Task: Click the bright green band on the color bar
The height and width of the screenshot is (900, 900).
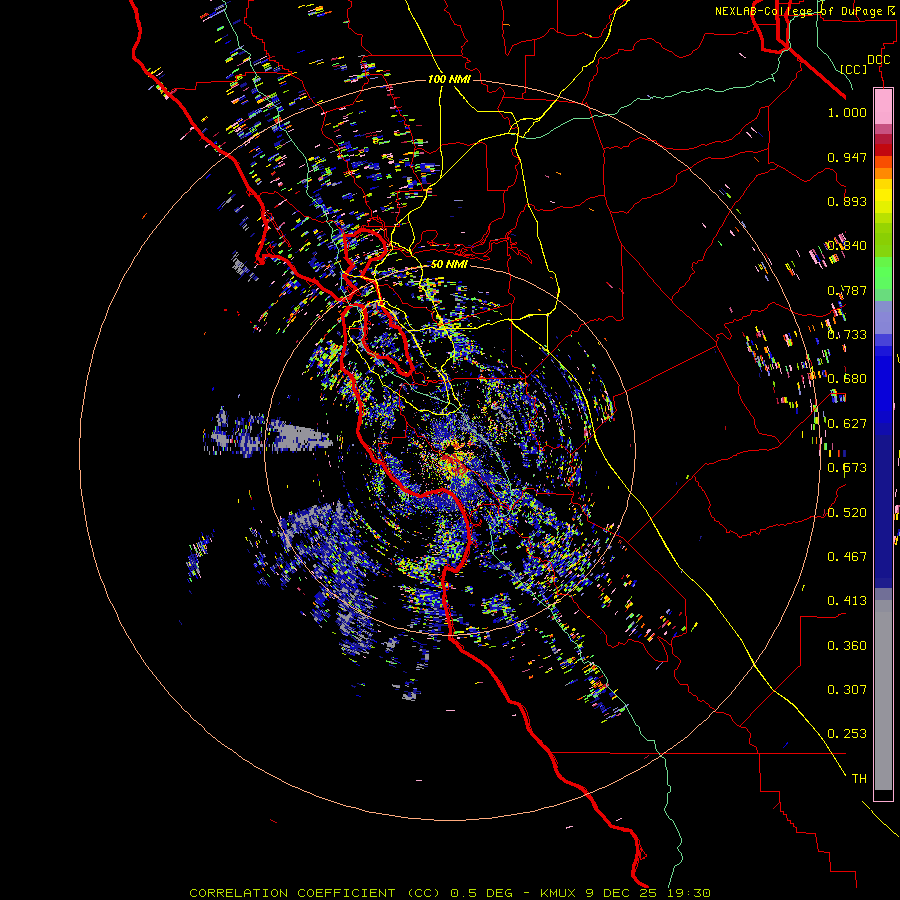Action: coord(883,273)
